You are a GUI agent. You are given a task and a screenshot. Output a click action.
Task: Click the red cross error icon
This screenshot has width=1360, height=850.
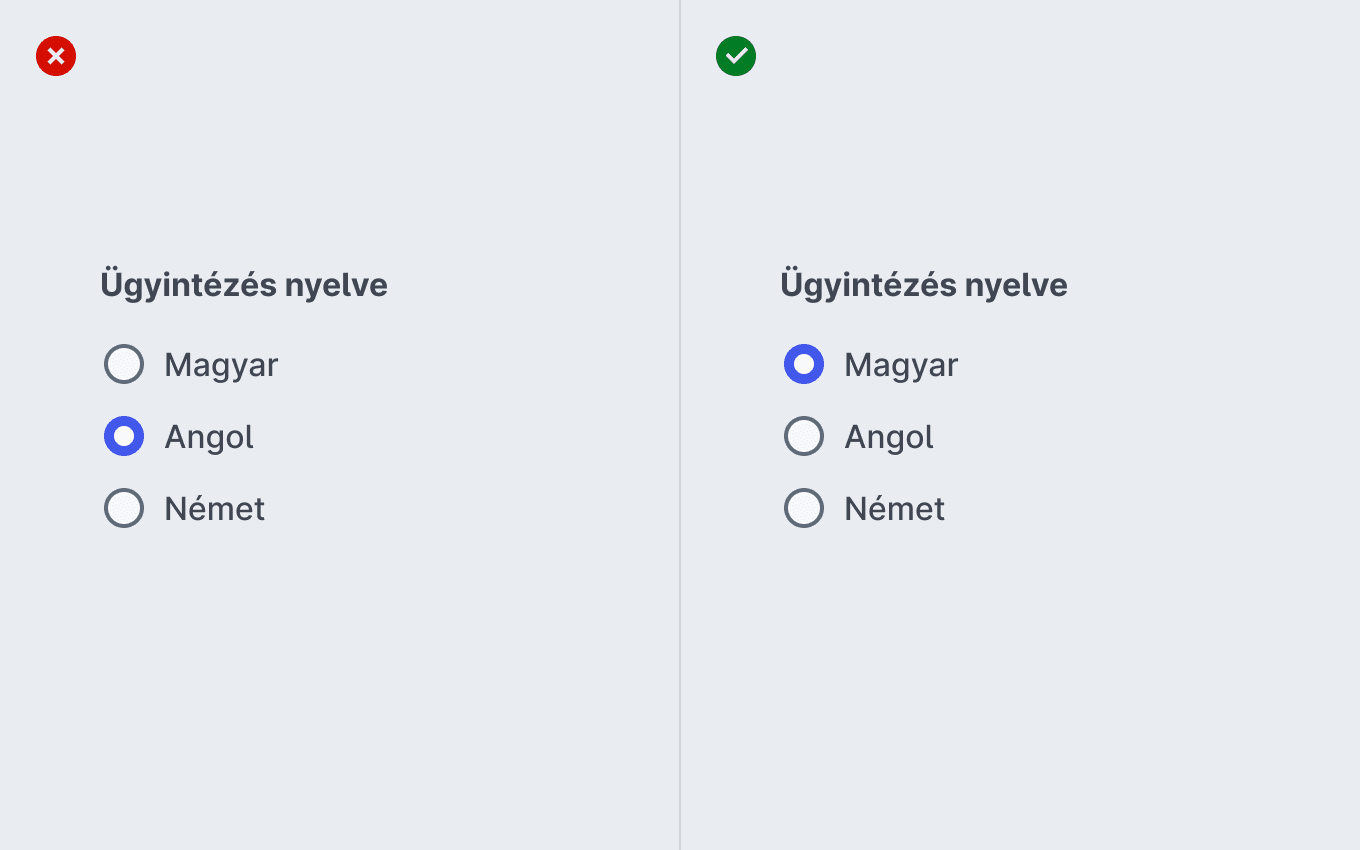point(56,56)
